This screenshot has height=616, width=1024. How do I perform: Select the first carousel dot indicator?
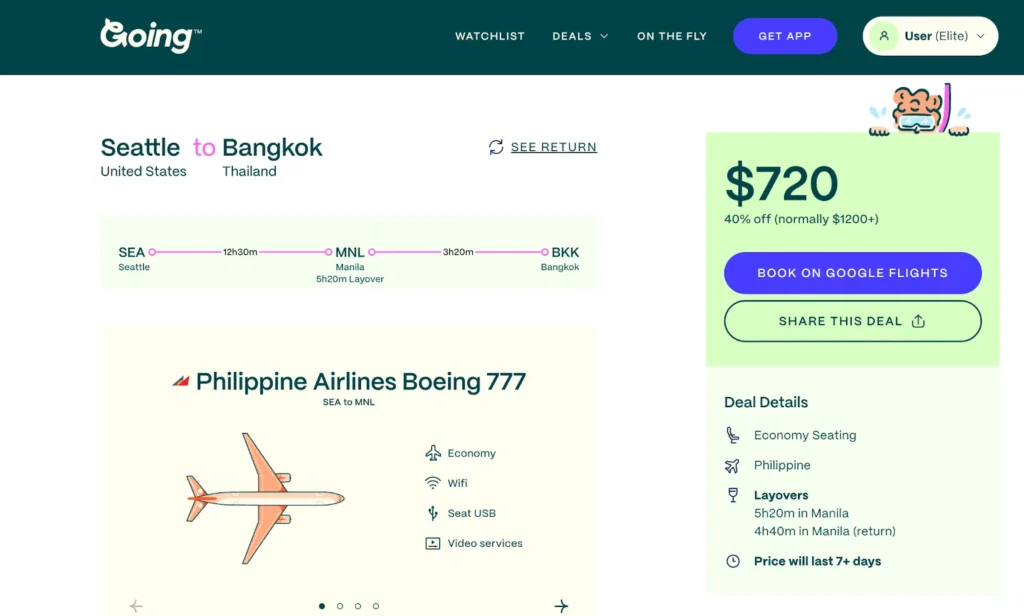click(322, 605)
